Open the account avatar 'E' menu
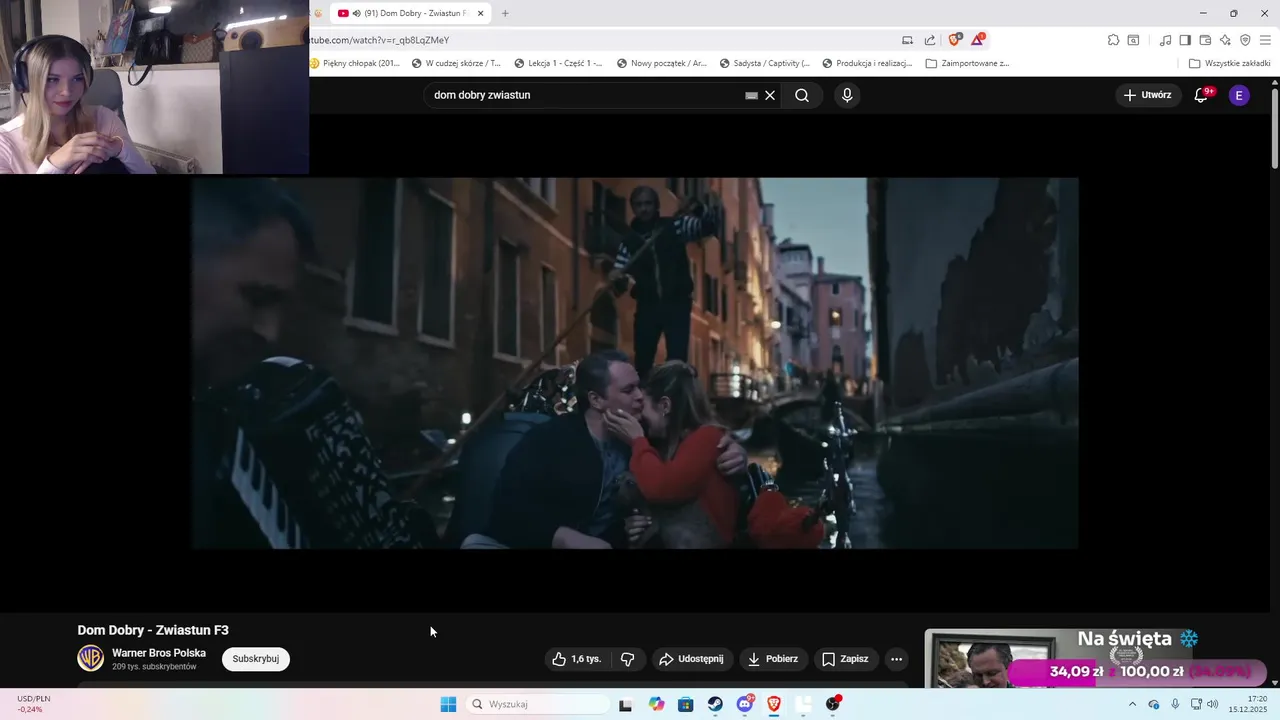The image size is (1280, 720). pos(1239,95)
